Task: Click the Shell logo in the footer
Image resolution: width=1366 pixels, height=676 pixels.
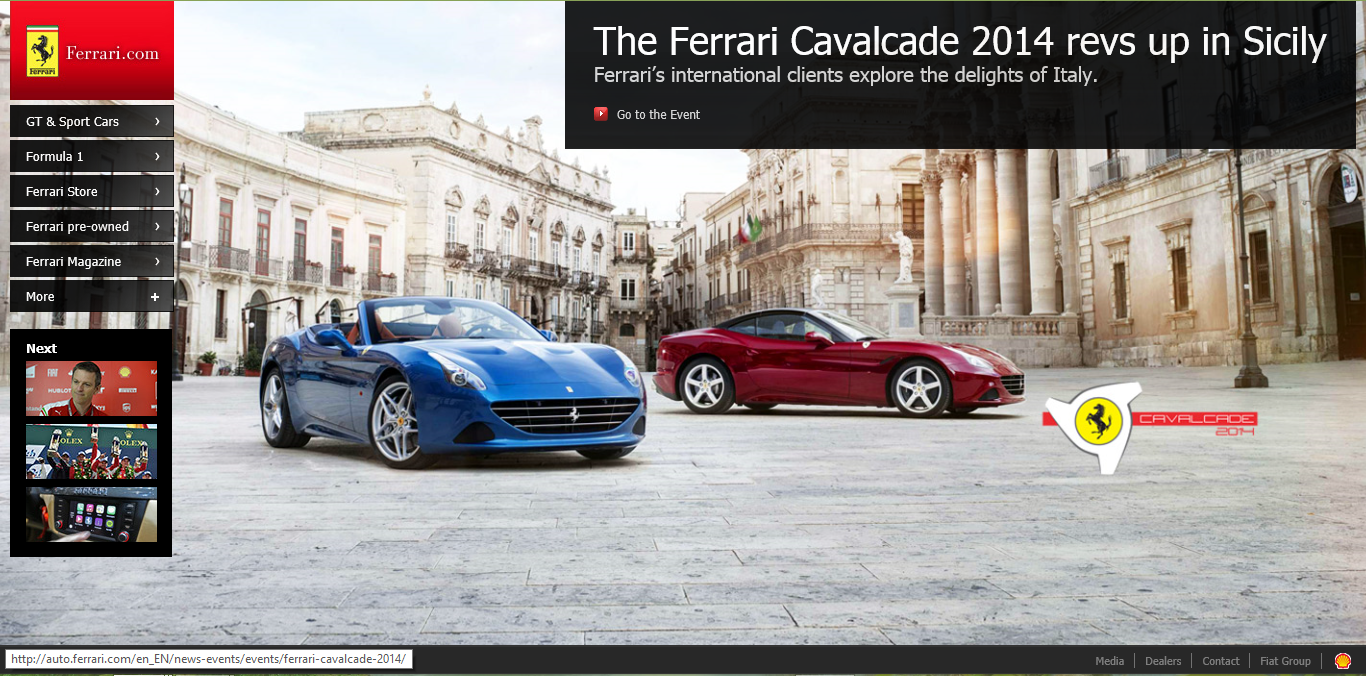Action: (1342, 661)
